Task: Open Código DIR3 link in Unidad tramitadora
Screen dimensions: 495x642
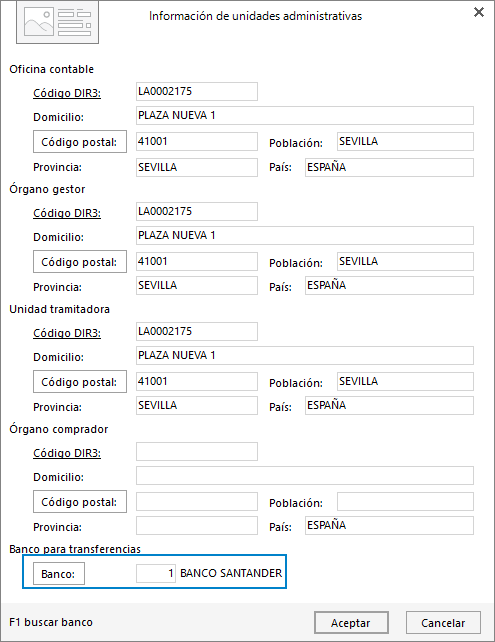Action: pos(67,333)
